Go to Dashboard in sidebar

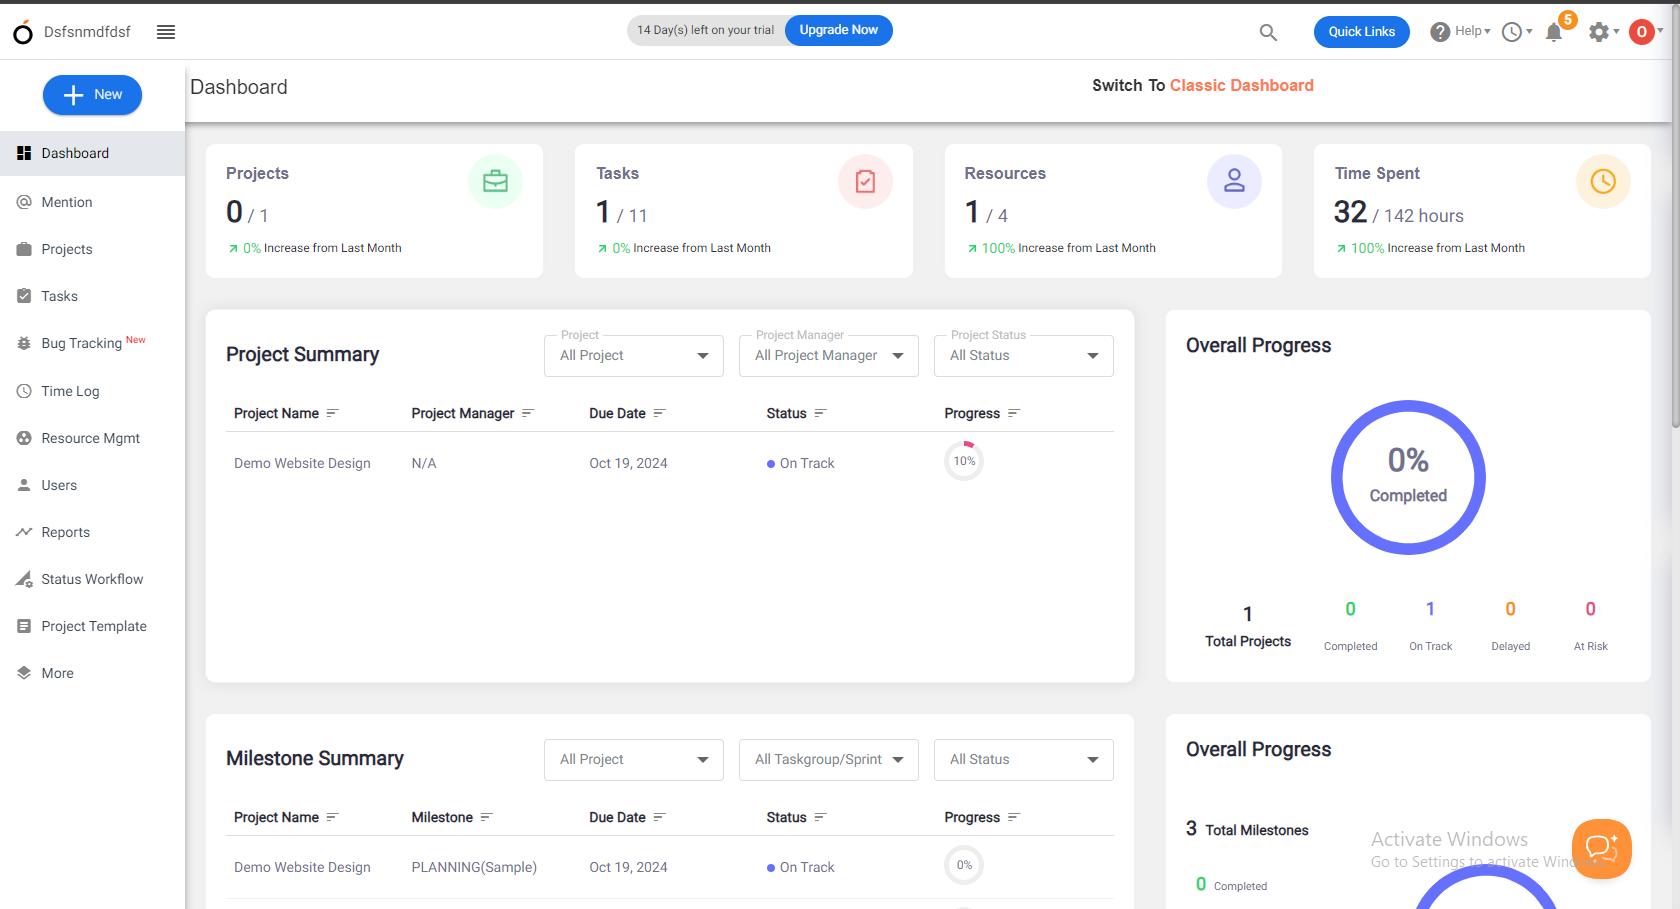(92, 153)
